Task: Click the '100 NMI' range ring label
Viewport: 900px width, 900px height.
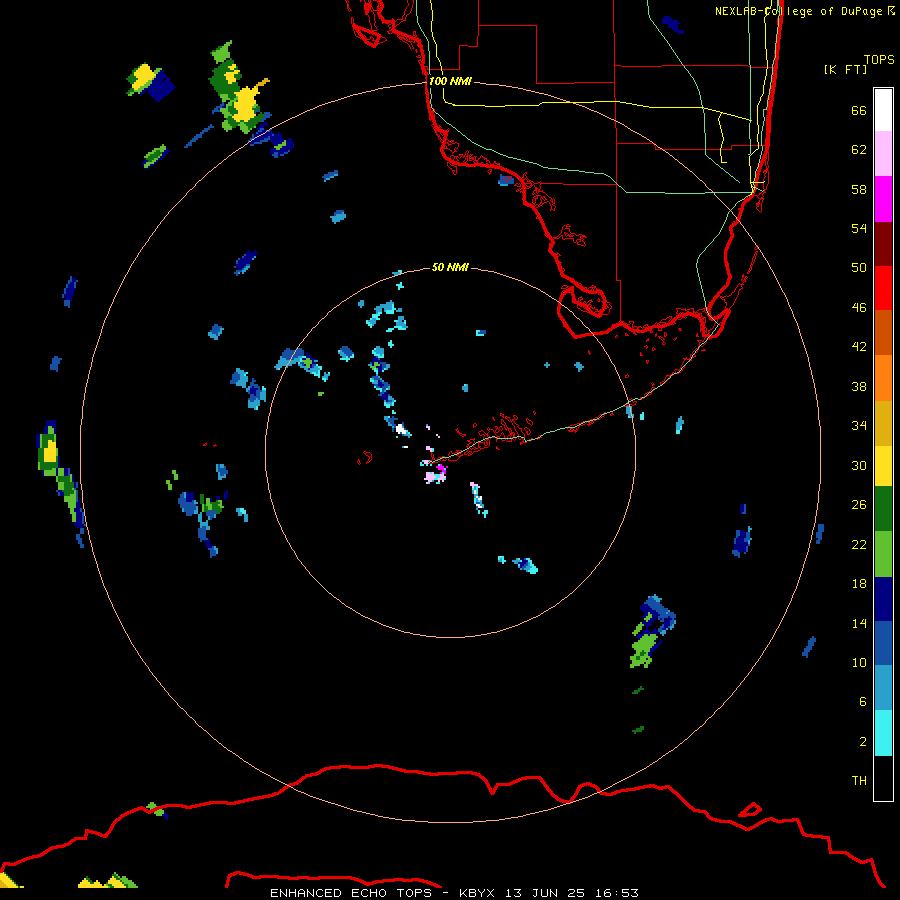Action: (450, 81)
